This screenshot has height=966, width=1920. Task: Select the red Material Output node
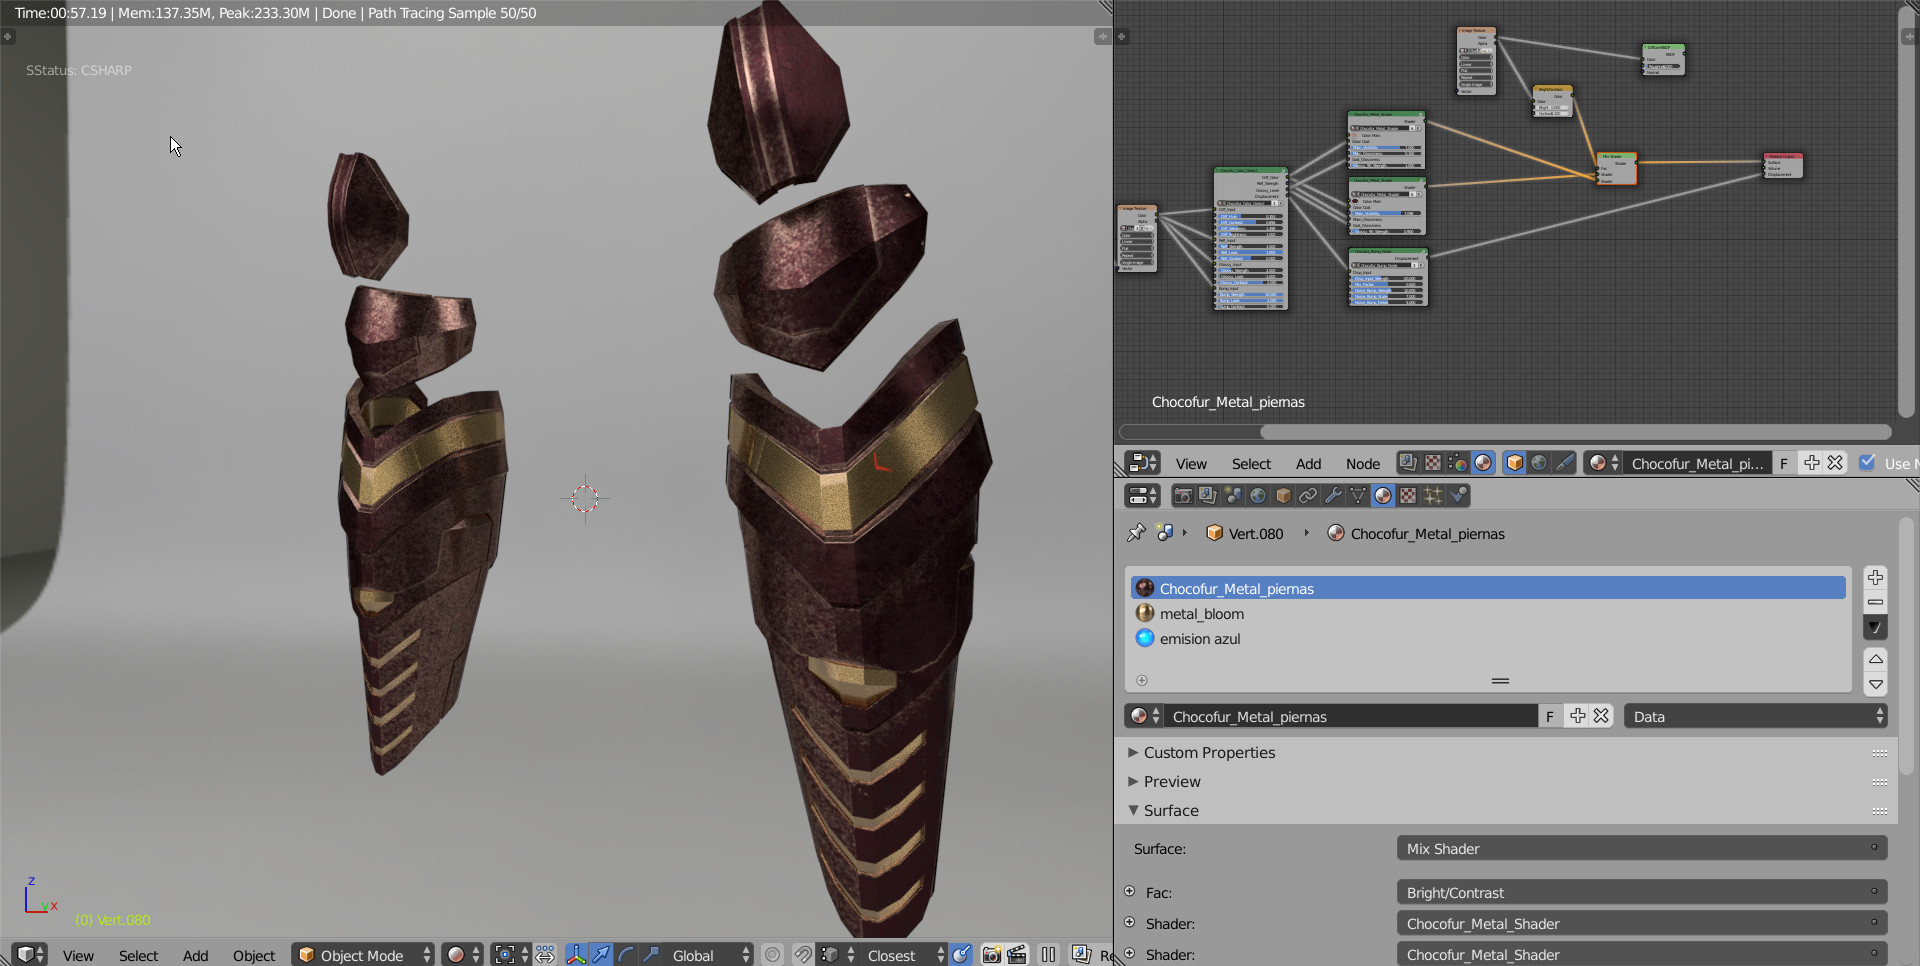(1783, 166)
